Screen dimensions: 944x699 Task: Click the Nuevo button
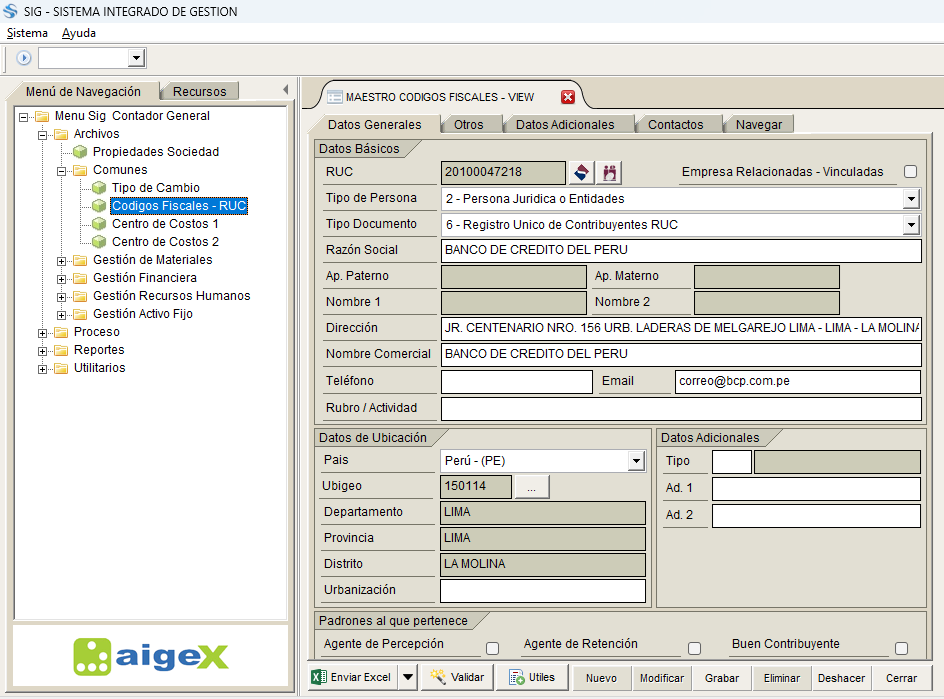coord(601,678)
